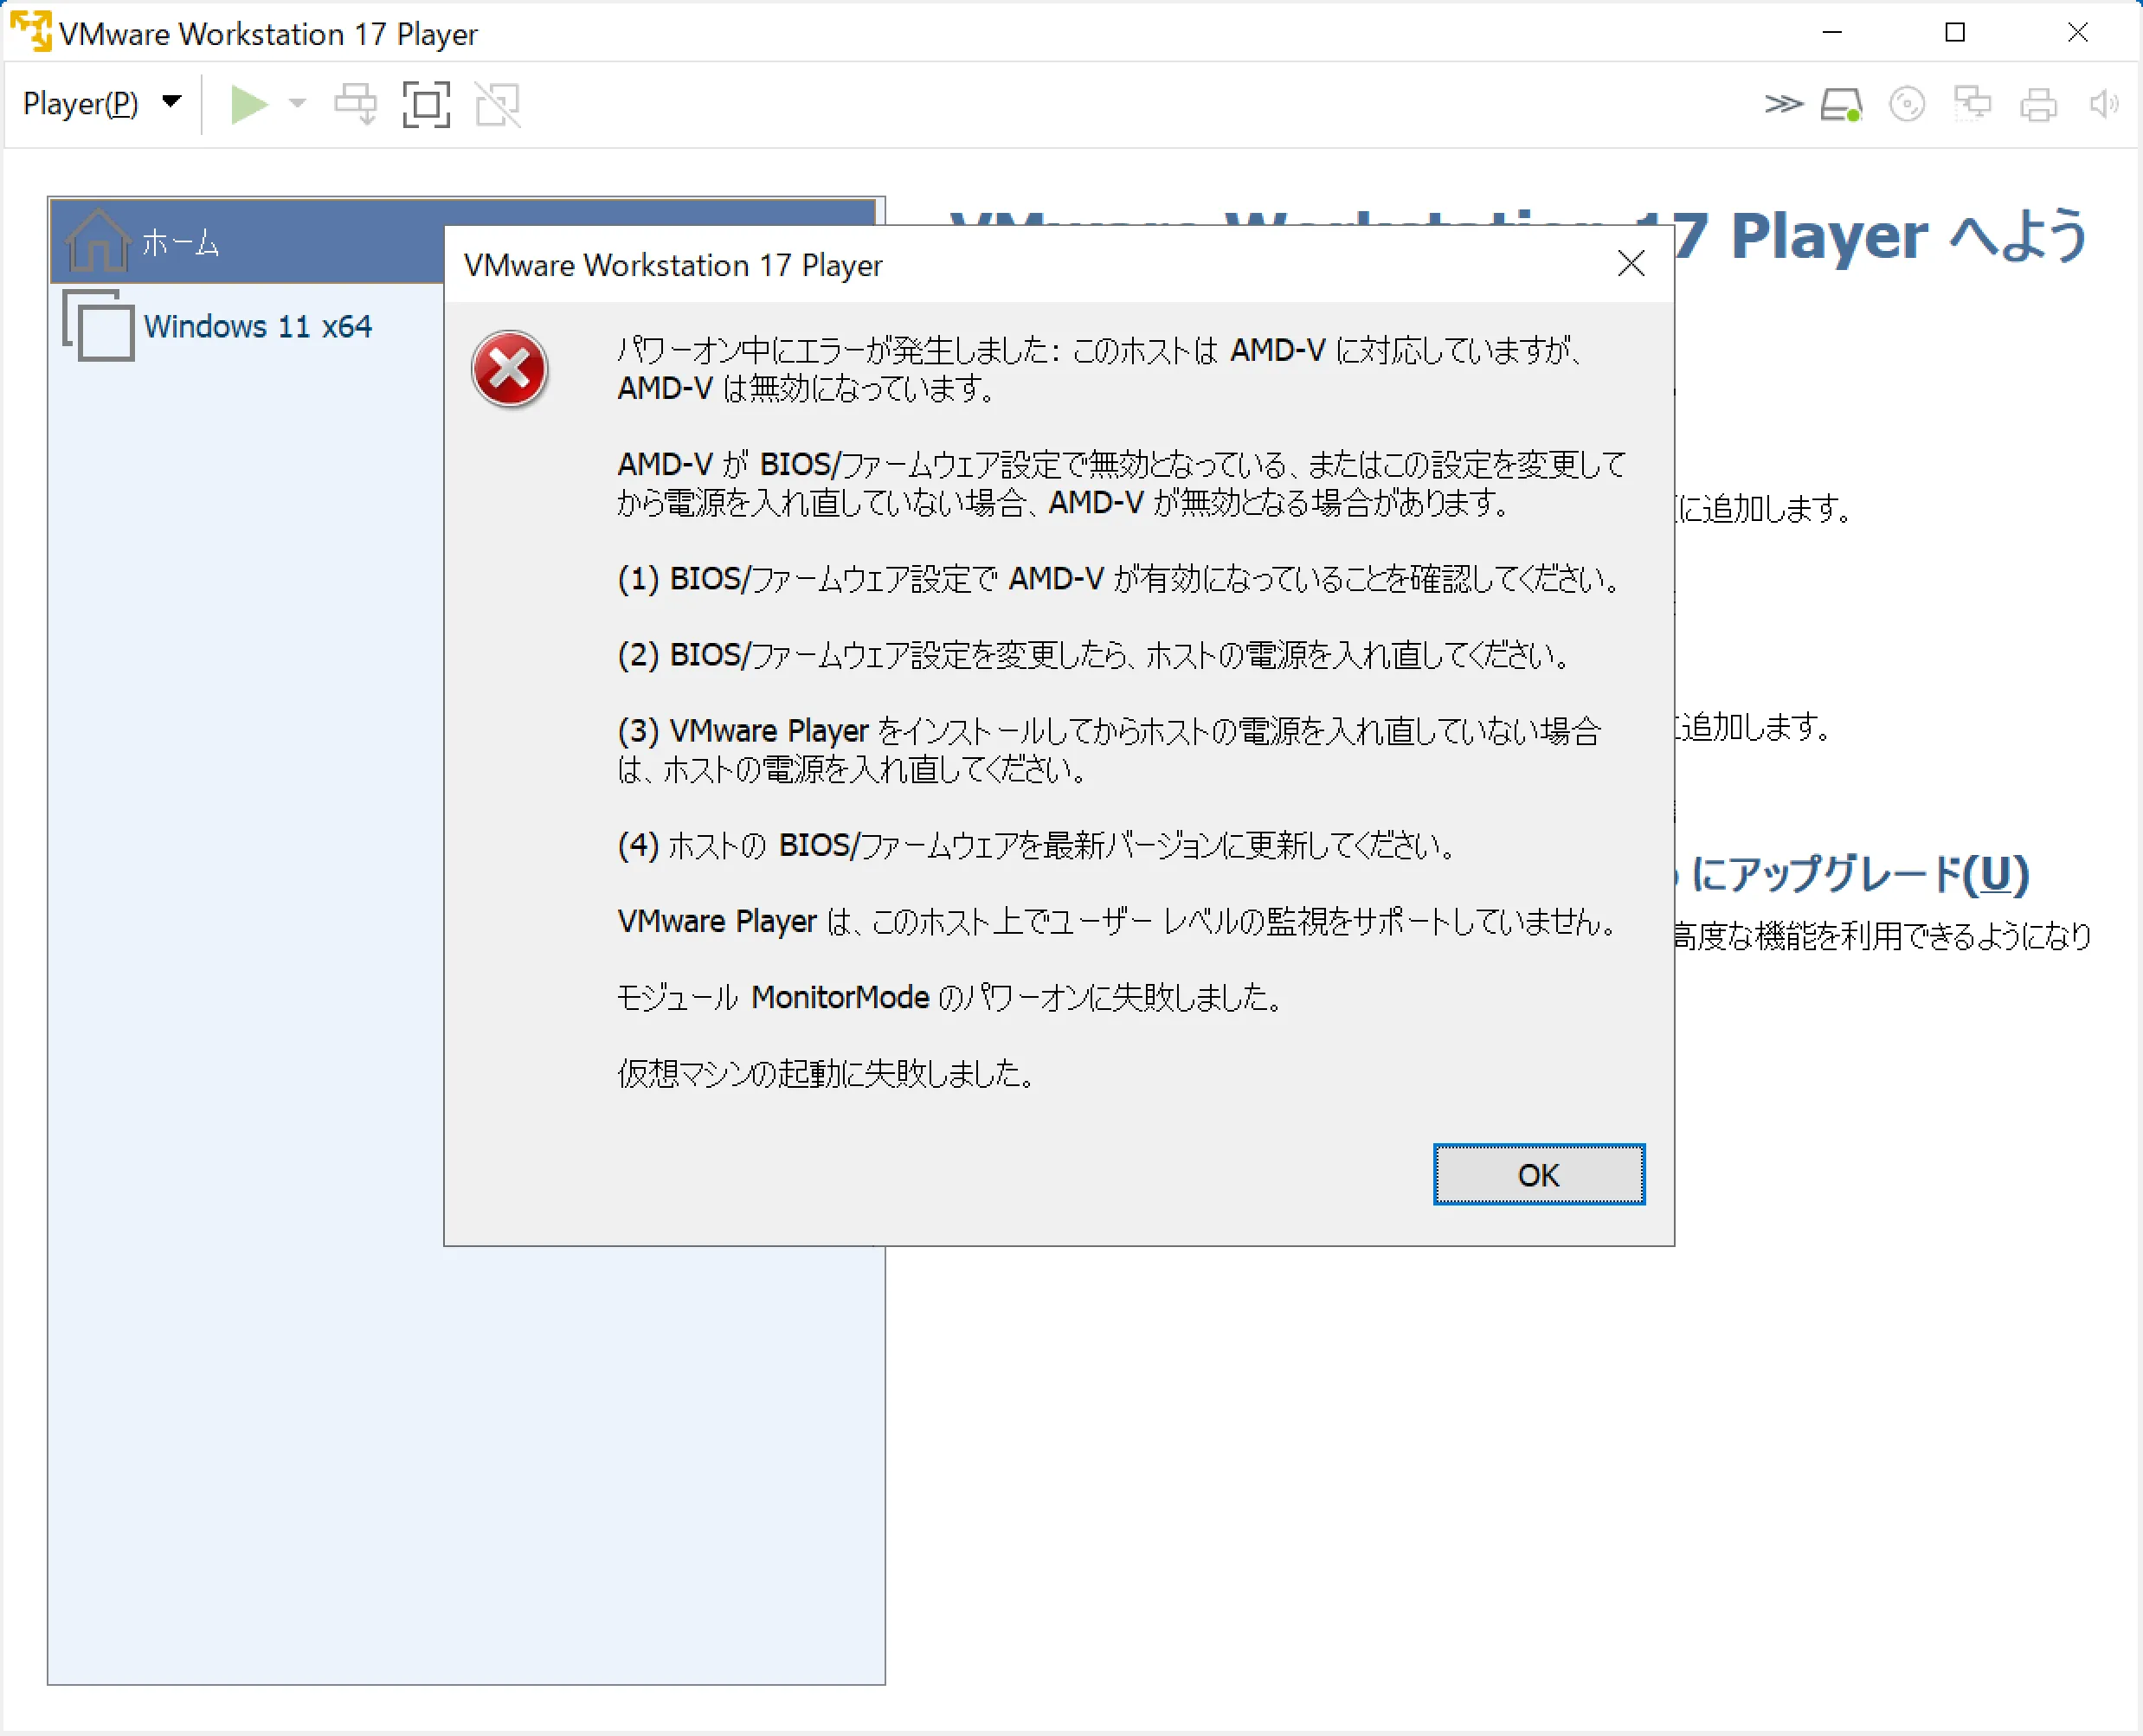
Task: Click the sound card speaker icon
Action: (x=2103, y=104)
